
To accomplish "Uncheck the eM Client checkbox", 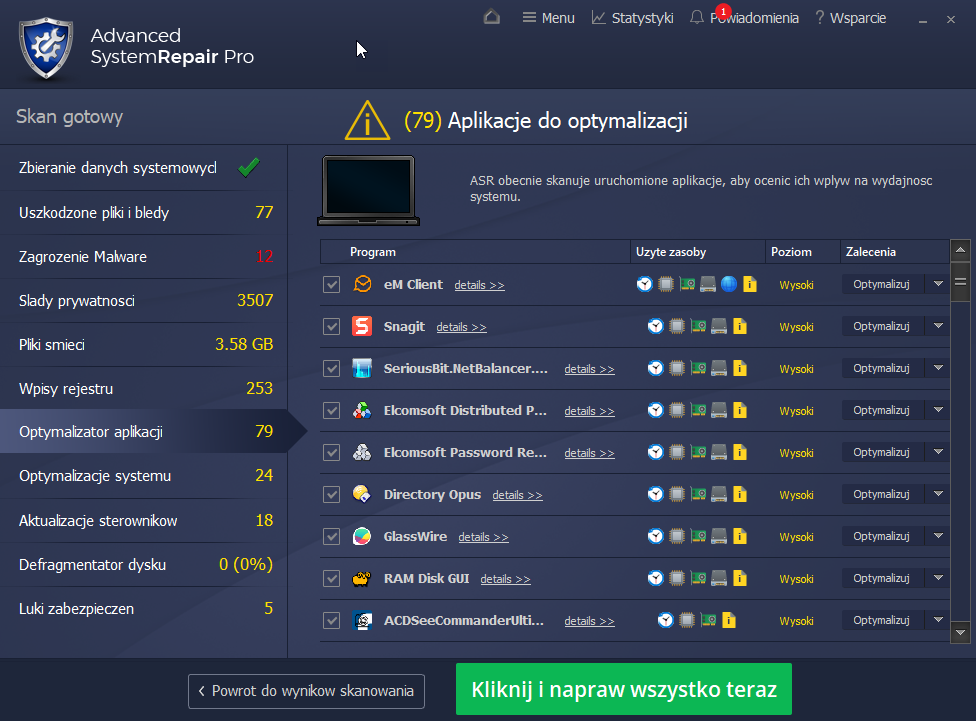I will click(x=331, y=285).
